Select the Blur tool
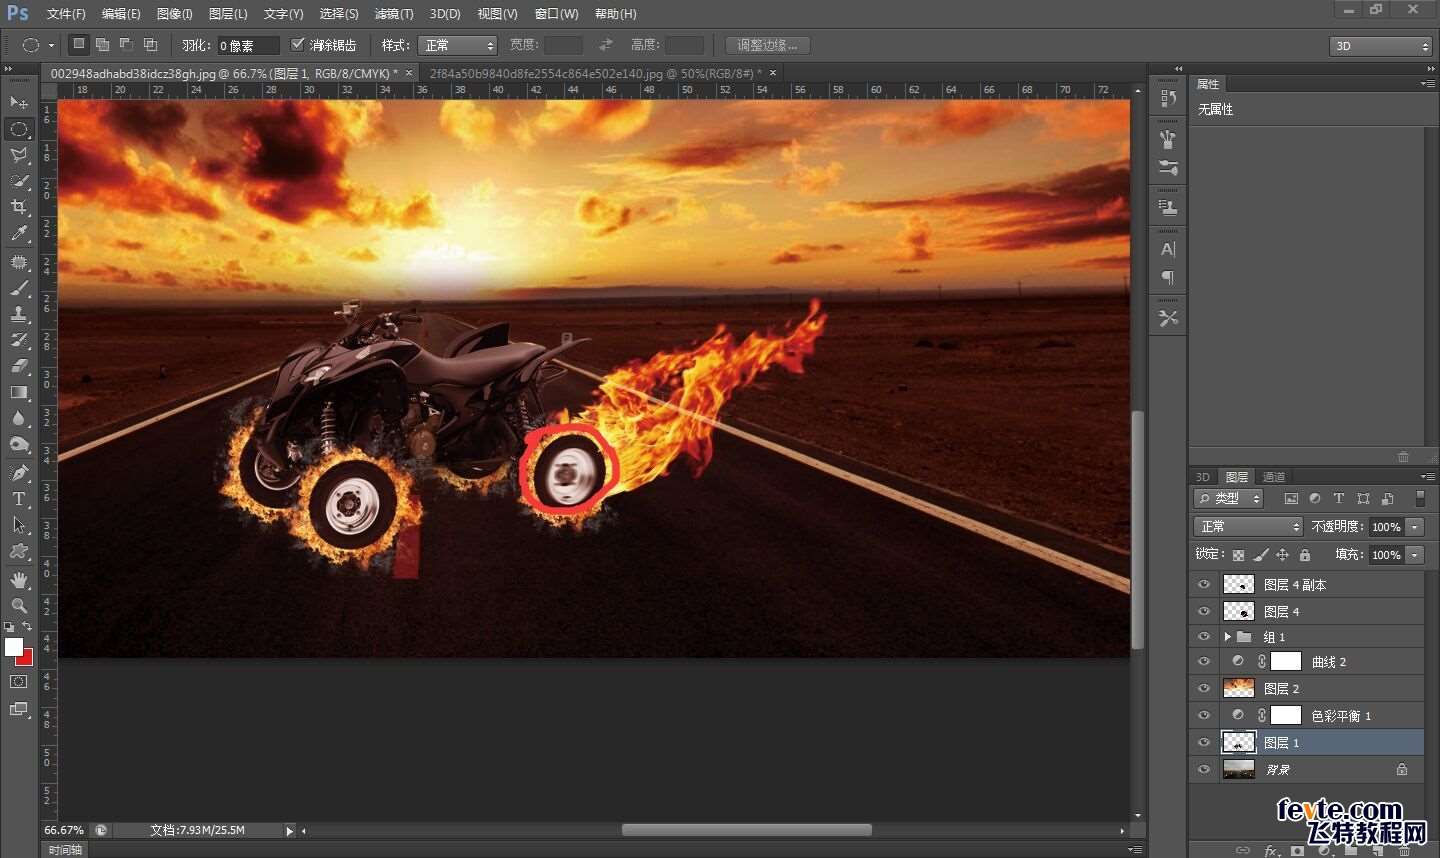 [19, 418]
